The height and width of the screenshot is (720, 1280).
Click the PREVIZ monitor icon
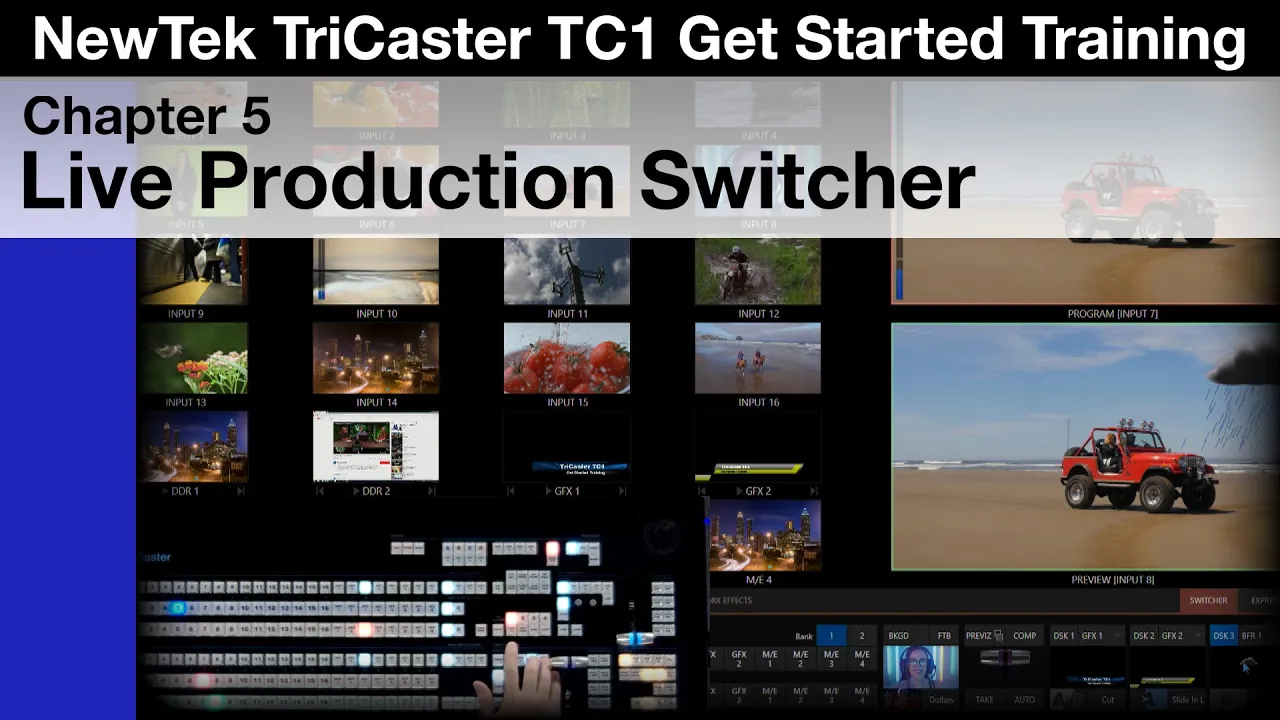click(x=998, y=636)
